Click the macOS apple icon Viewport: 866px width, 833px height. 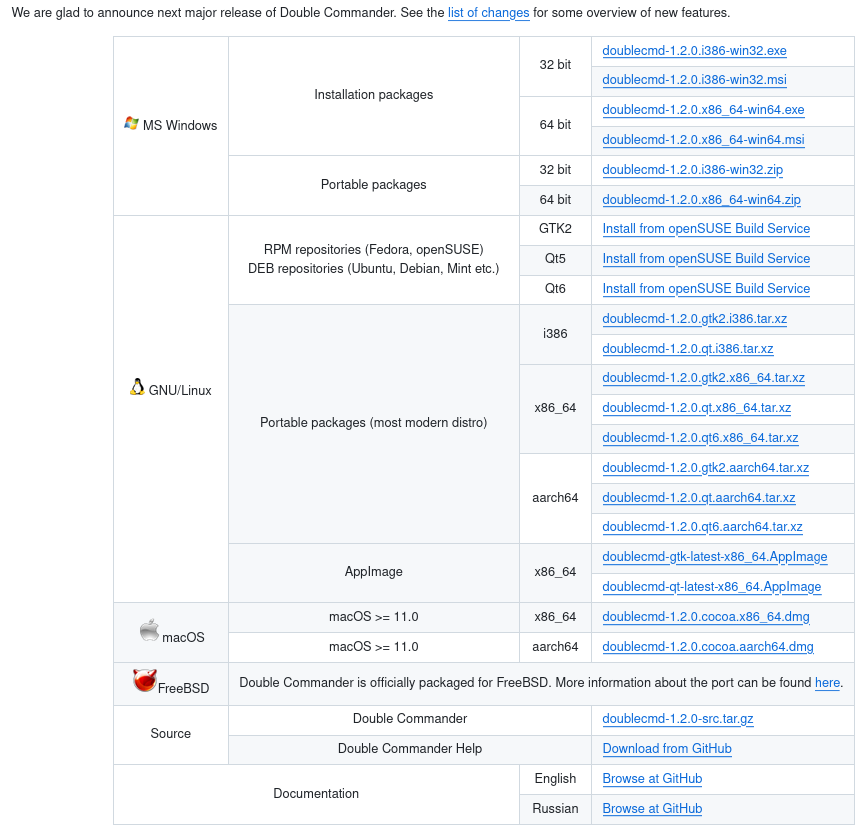coord(149,630)
